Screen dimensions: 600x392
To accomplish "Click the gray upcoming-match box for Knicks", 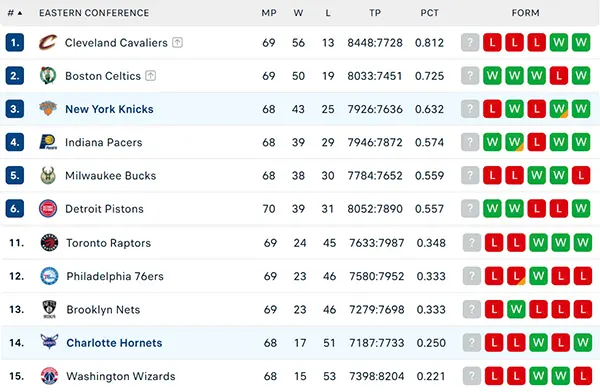I will [470, 109].
